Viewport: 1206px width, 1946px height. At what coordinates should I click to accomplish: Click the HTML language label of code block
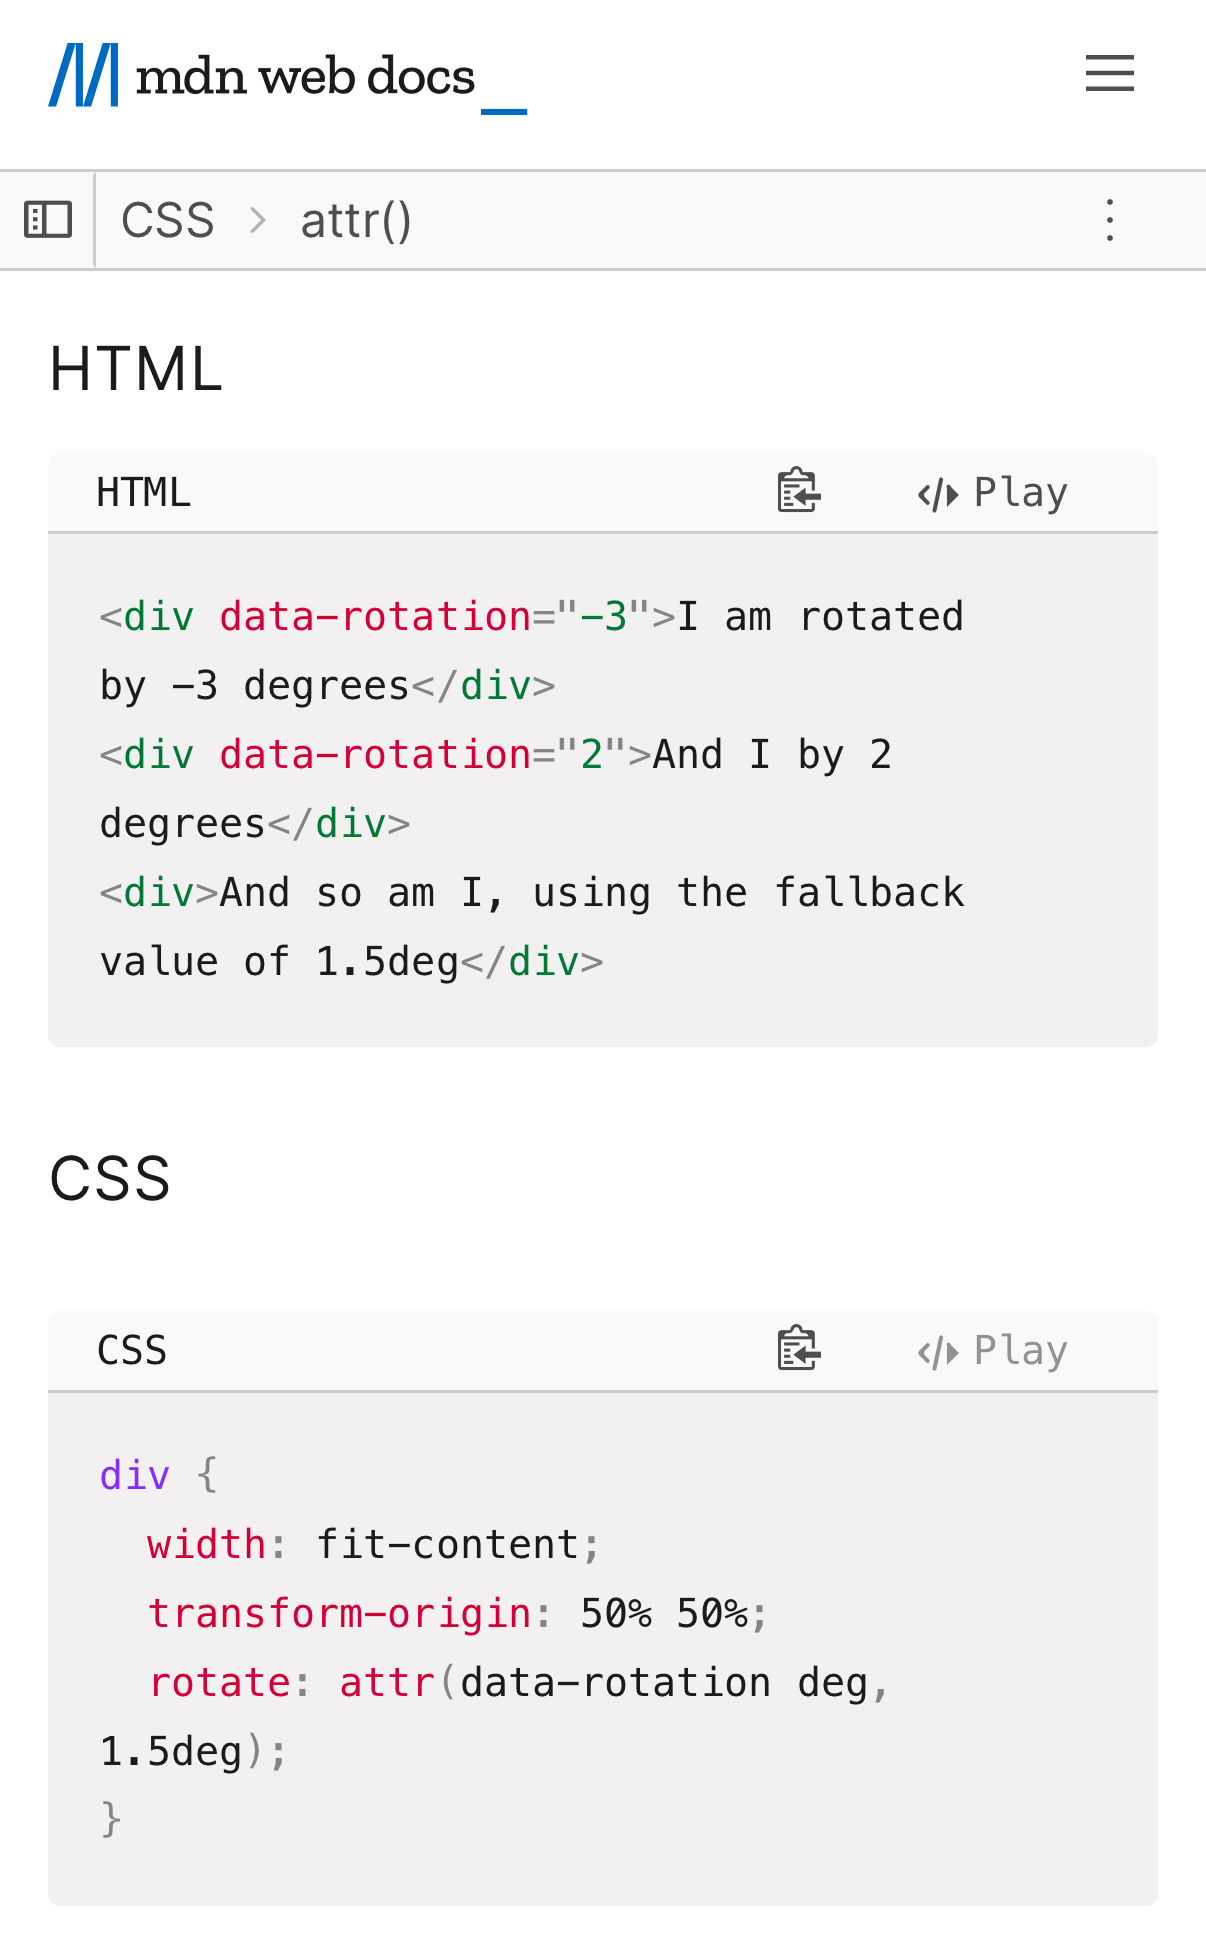tap(143, 493)
